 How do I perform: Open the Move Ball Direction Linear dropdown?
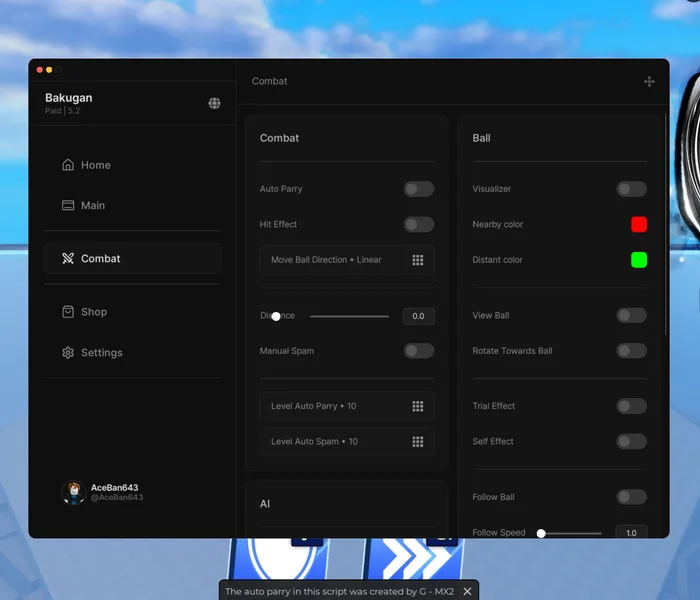coord(347,260)
